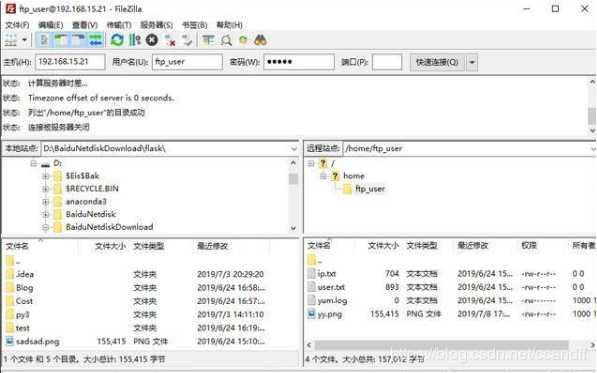Search for files with binoculars icon
The width and height of the screenshot is (597, 373).
tap(260, 40)
